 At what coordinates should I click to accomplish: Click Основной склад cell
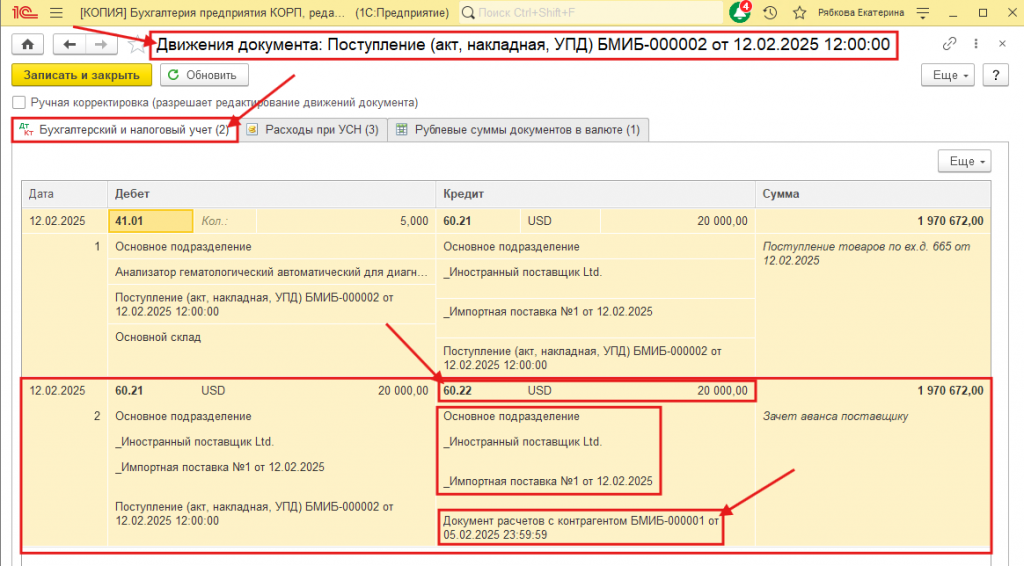point(158,338)
